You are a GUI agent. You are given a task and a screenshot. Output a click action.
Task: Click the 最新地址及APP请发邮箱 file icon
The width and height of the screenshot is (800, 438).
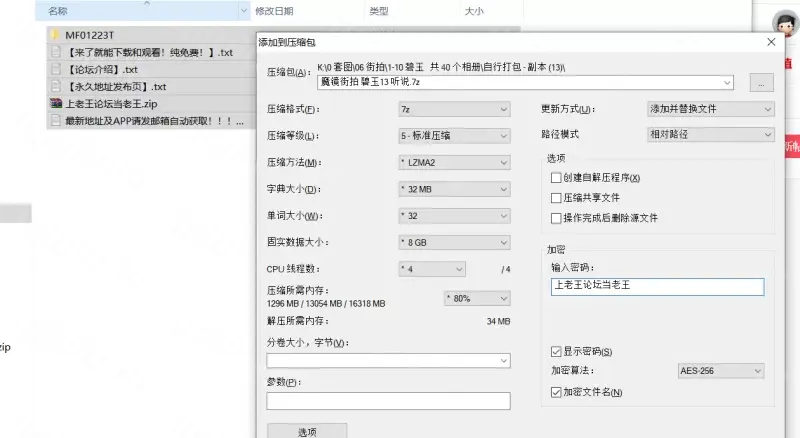(56, 120)
